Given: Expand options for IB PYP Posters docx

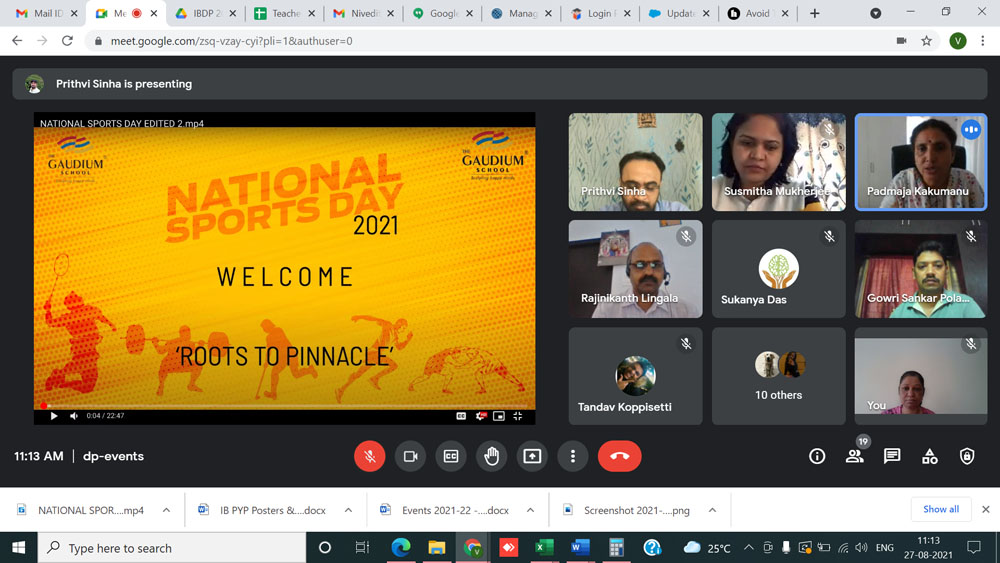Looking at the screenshot, I should (348, 510).
